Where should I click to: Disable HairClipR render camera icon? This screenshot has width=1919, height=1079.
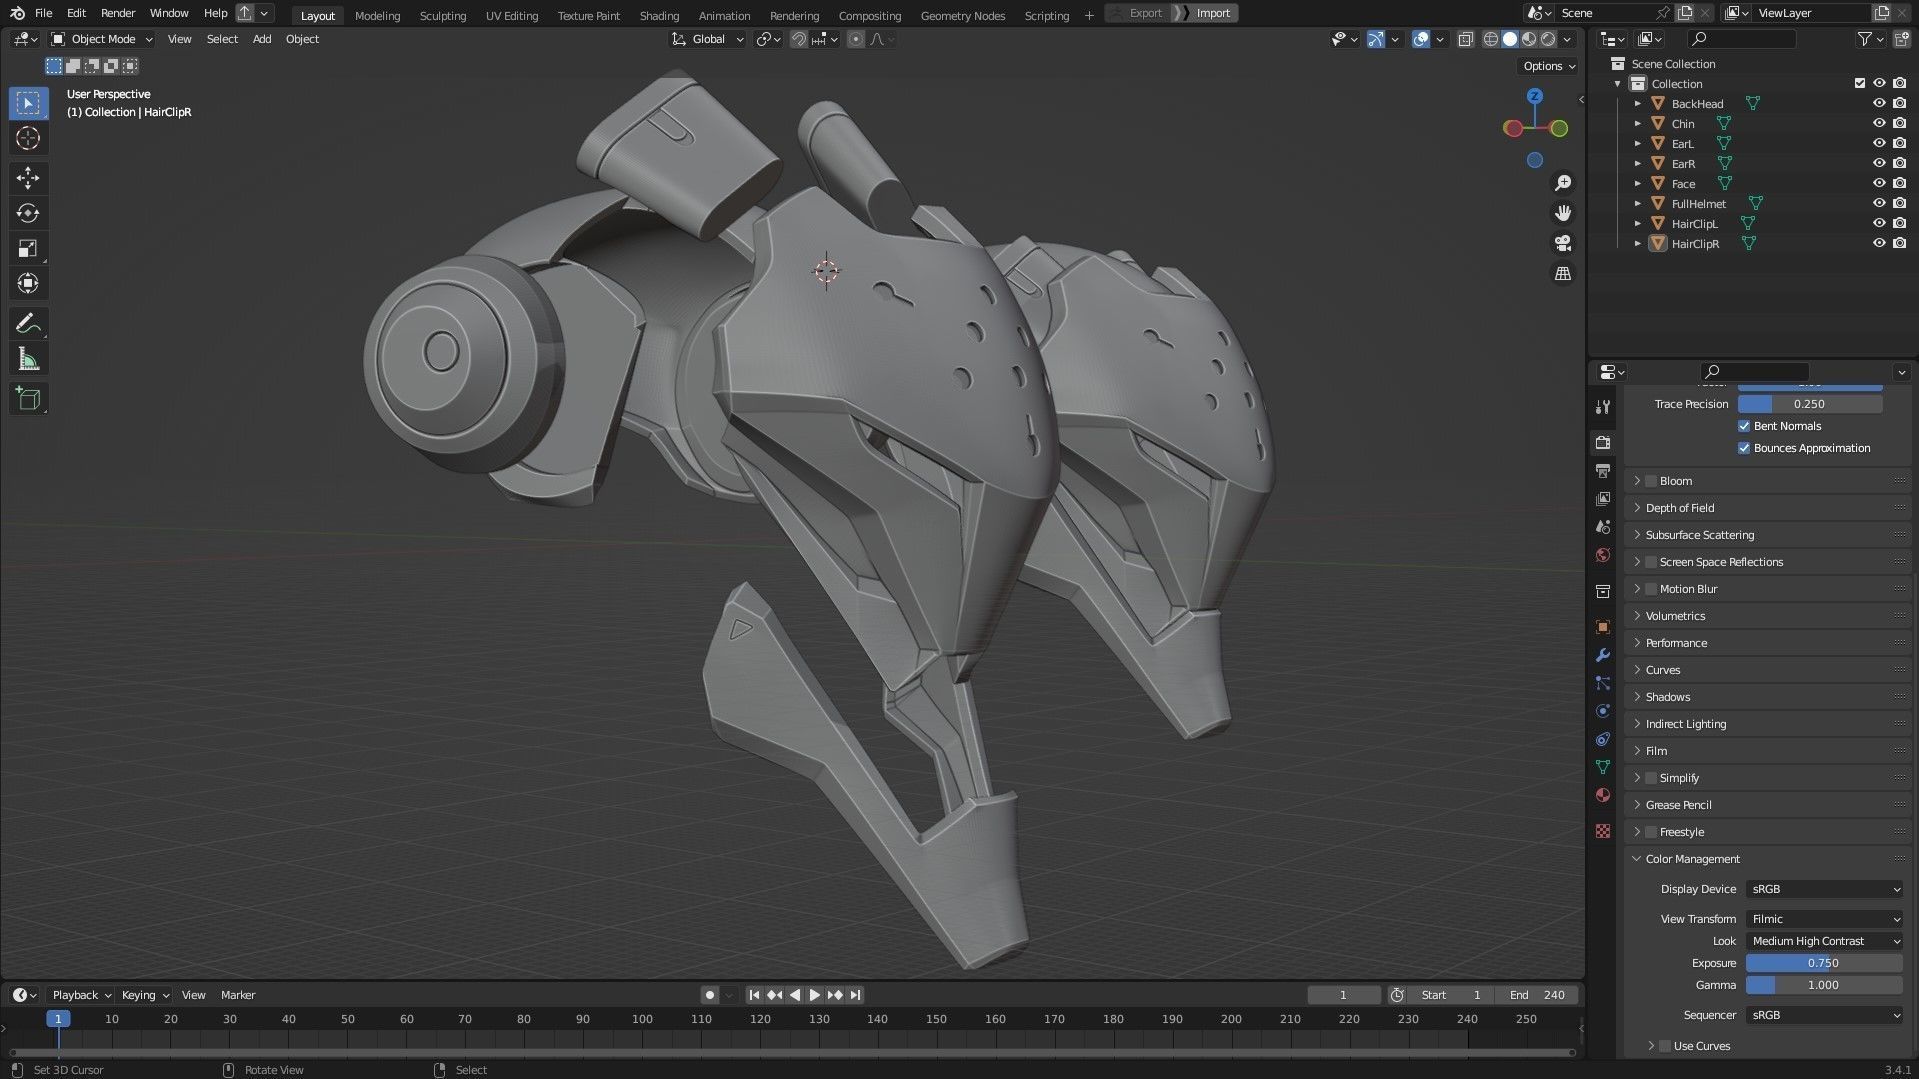coord(1899,243)
